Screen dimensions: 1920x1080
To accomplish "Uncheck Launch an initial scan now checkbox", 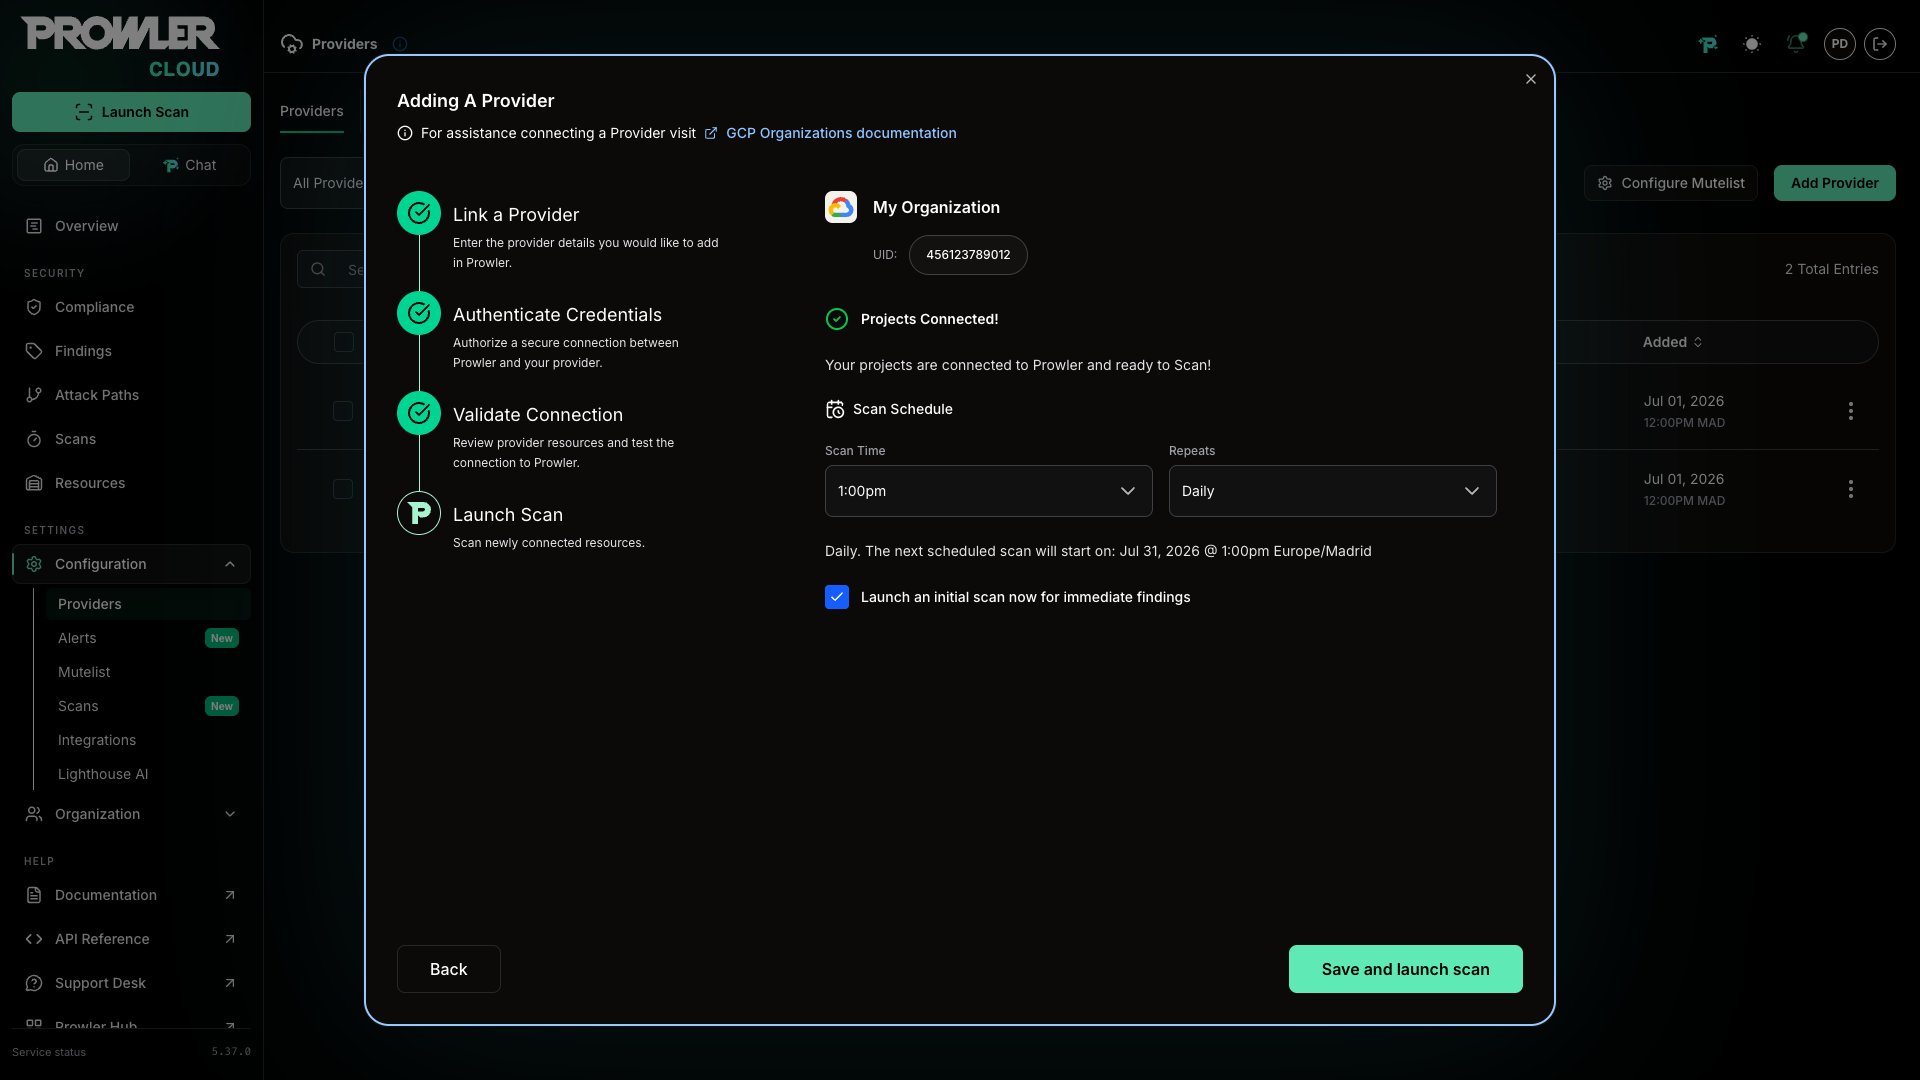I will point(837,597).
